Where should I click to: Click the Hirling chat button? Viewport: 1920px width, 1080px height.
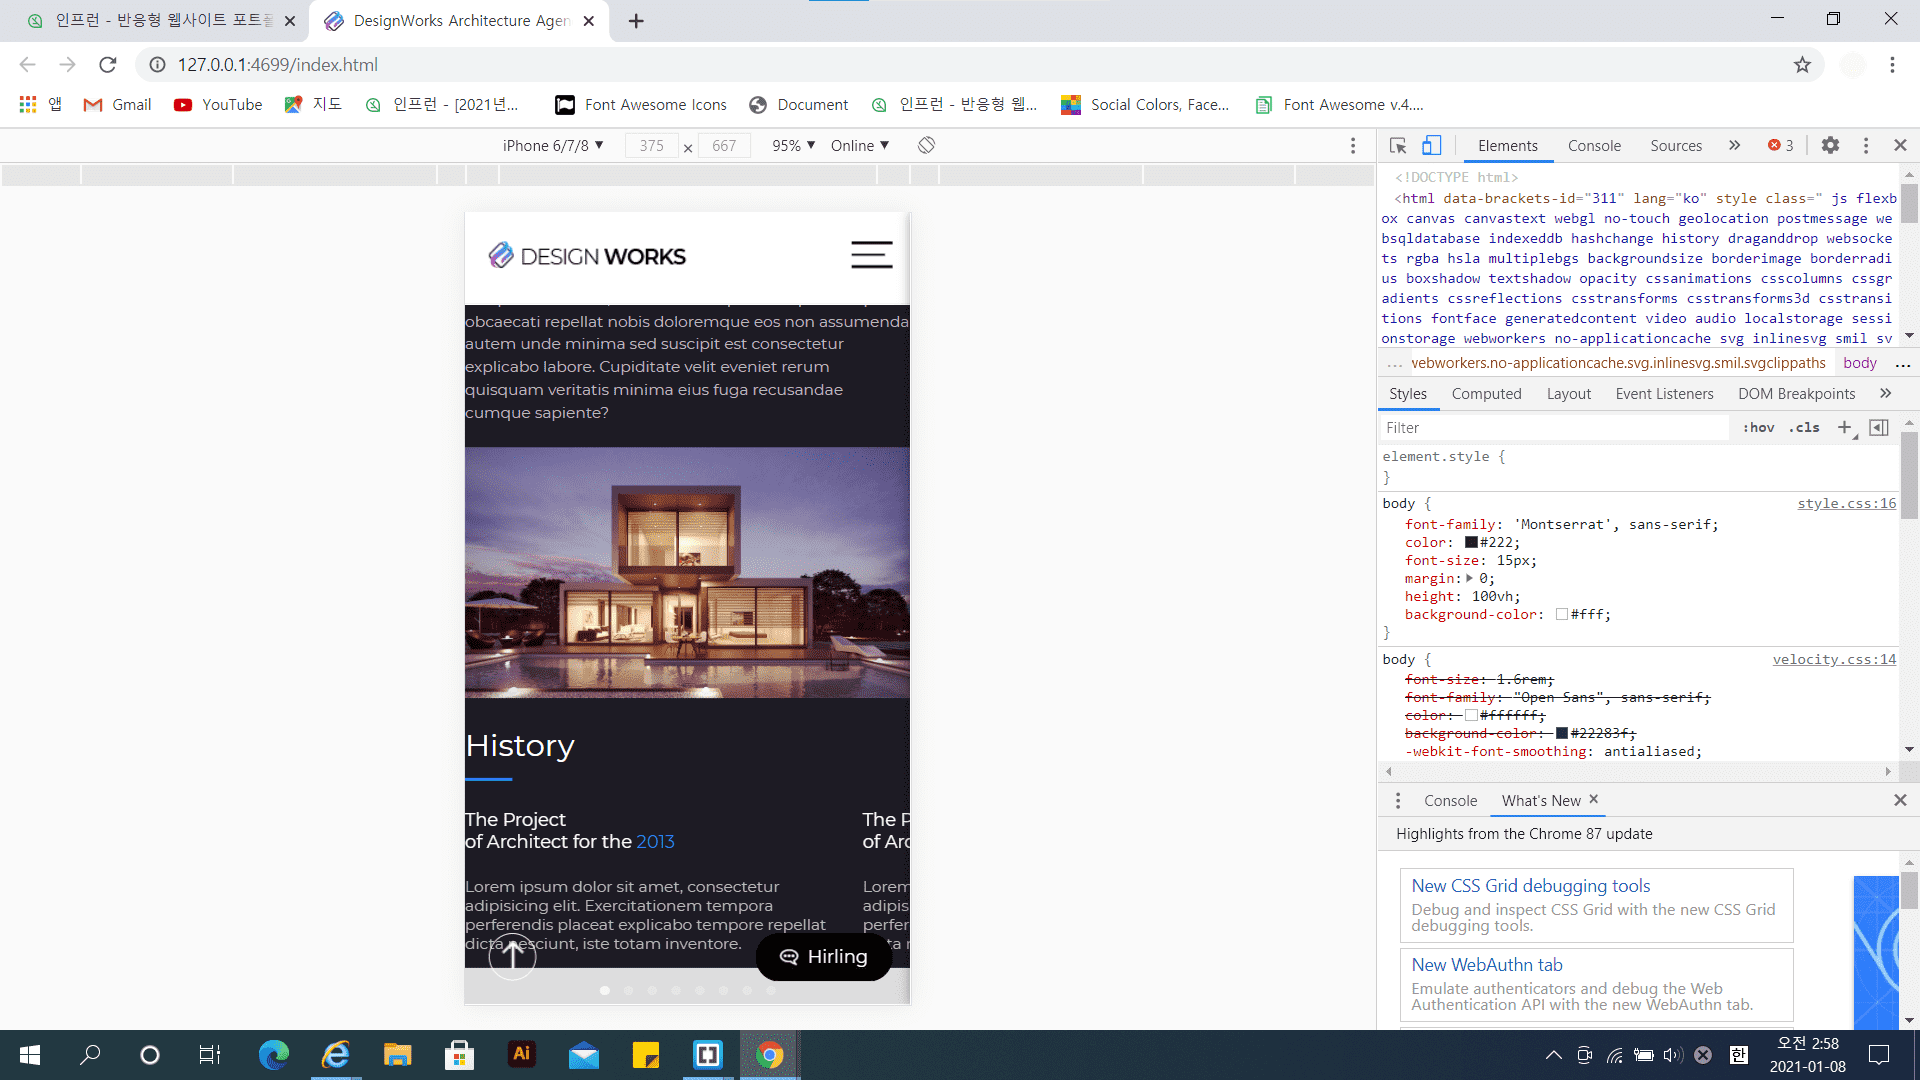(823, 957)
